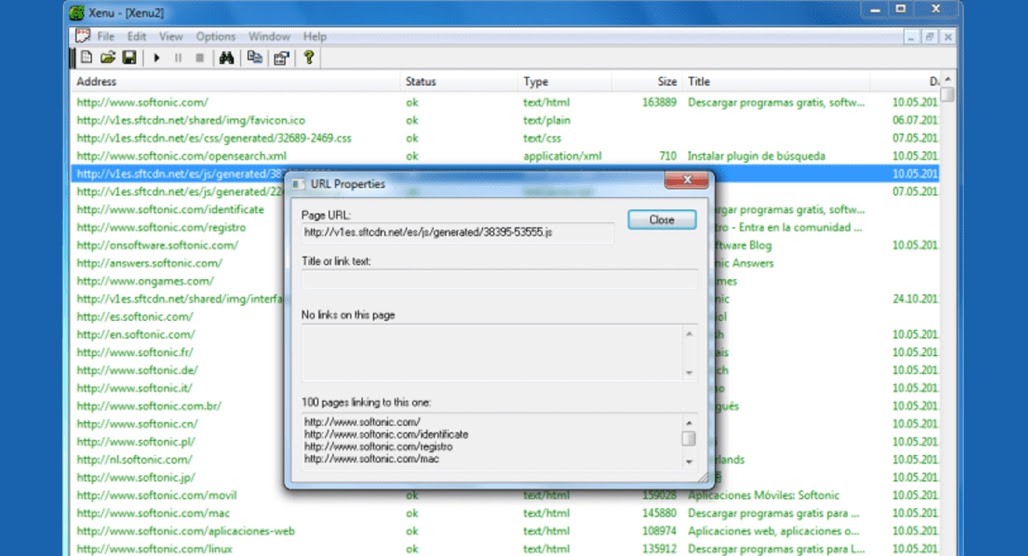Click the Save floppy disk icon
This screenshot has height=556, width=1028.
pos(129,58)
